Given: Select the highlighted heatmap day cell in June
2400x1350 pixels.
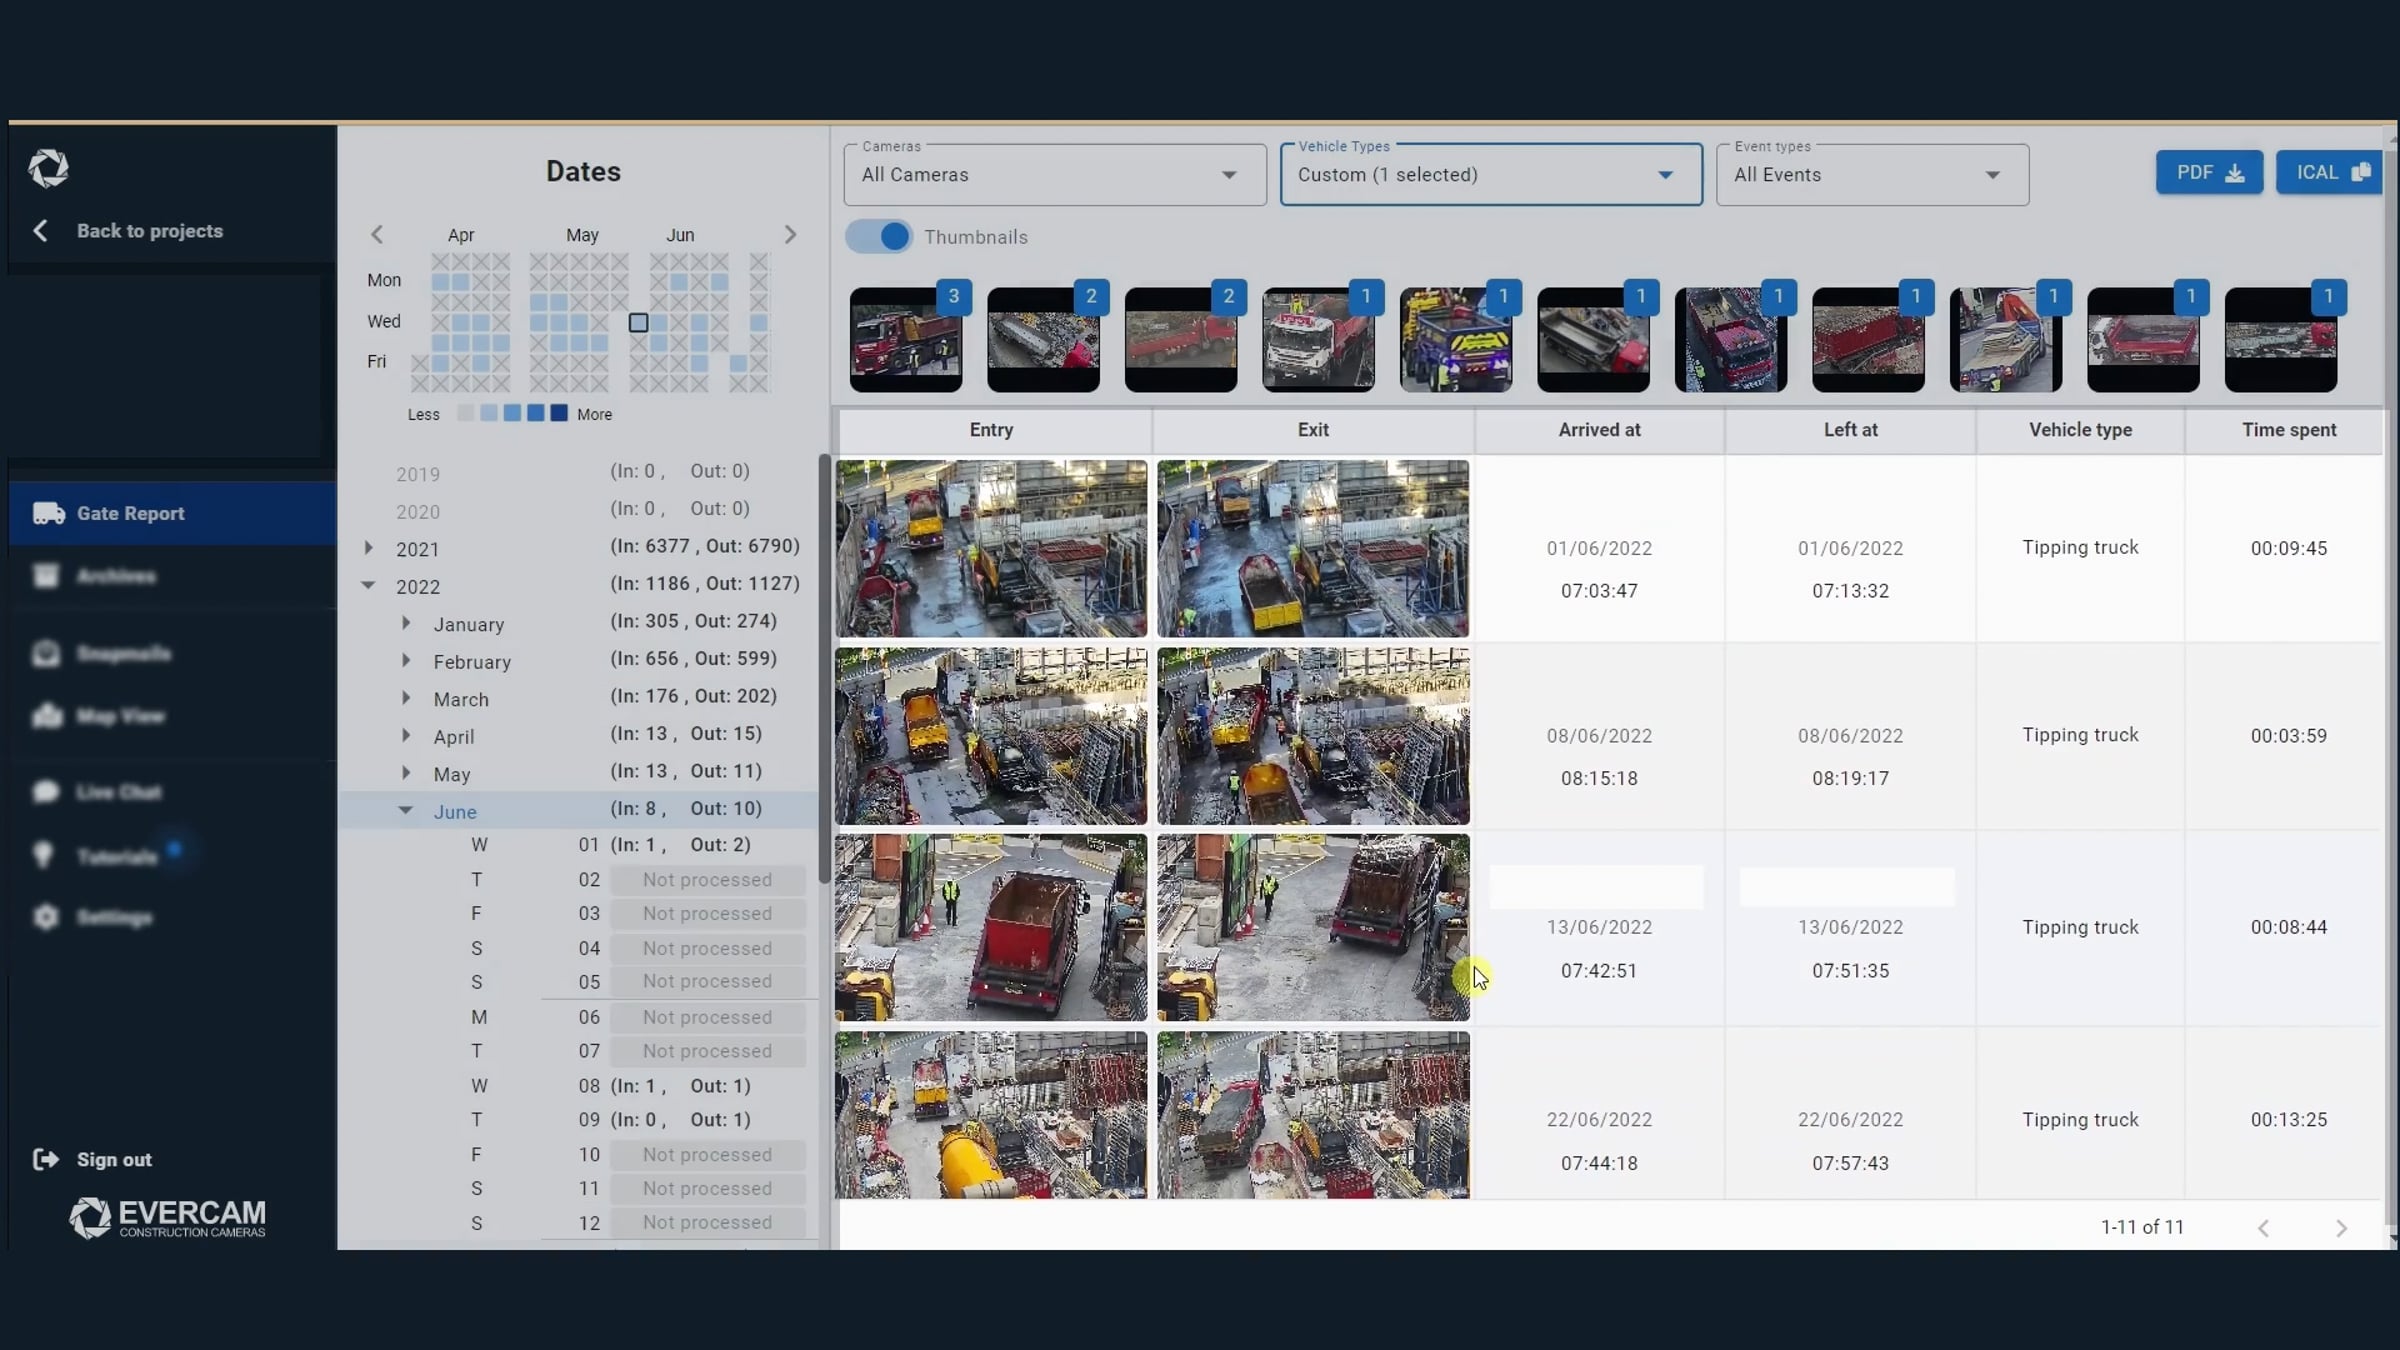Looking at the screenshot, I should [x=638, y=322].
